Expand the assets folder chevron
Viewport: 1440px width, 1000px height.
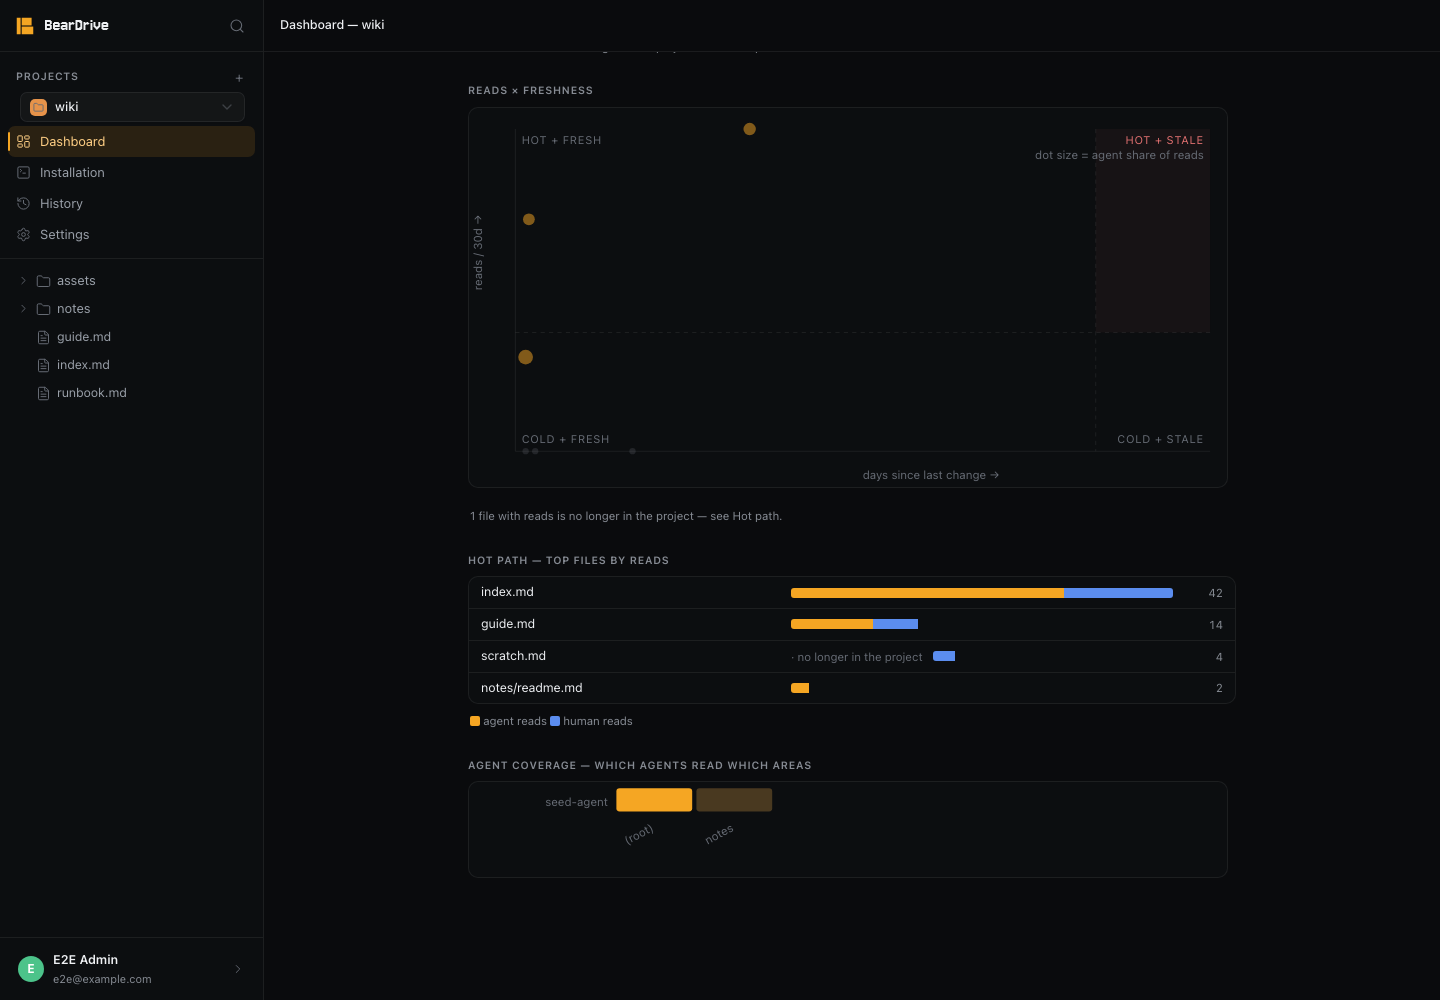23,281
